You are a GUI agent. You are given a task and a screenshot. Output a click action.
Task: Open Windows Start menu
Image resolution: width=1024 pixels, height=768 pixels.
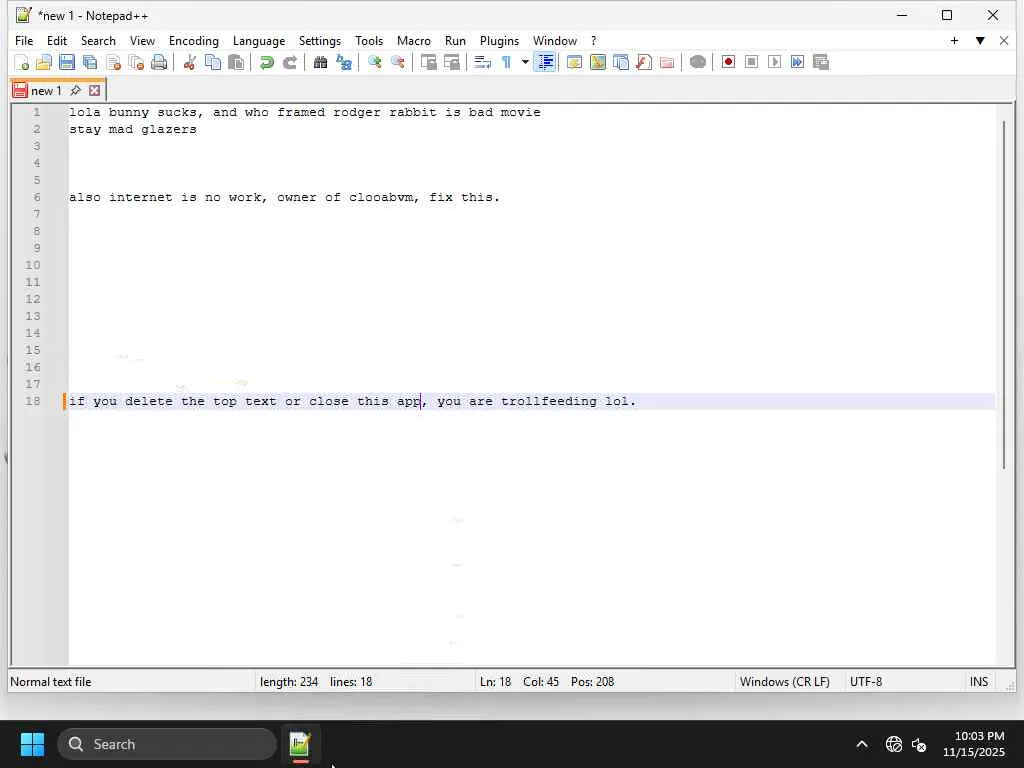coord(32,744)
